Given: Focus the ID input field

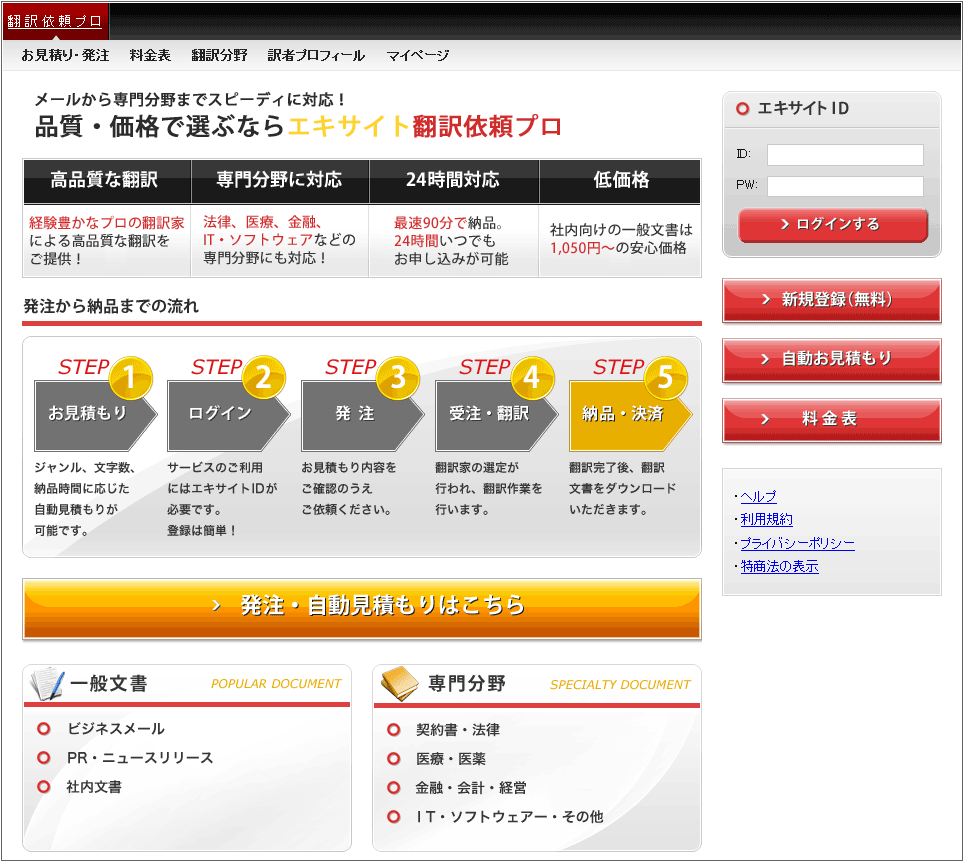Looking at the screenshot, I should pos(845,155).
